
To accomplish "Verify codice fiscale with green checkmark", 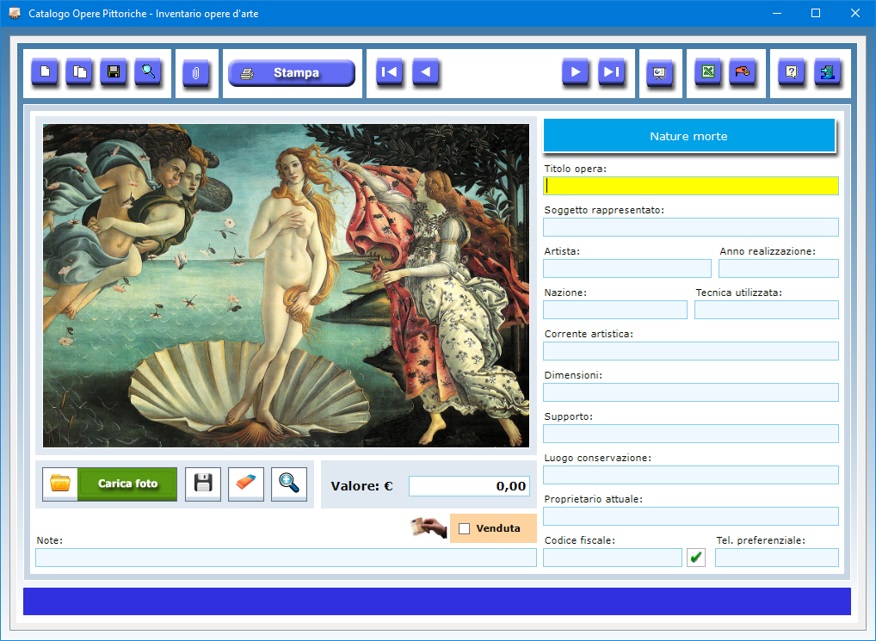I will coord(696,557).
